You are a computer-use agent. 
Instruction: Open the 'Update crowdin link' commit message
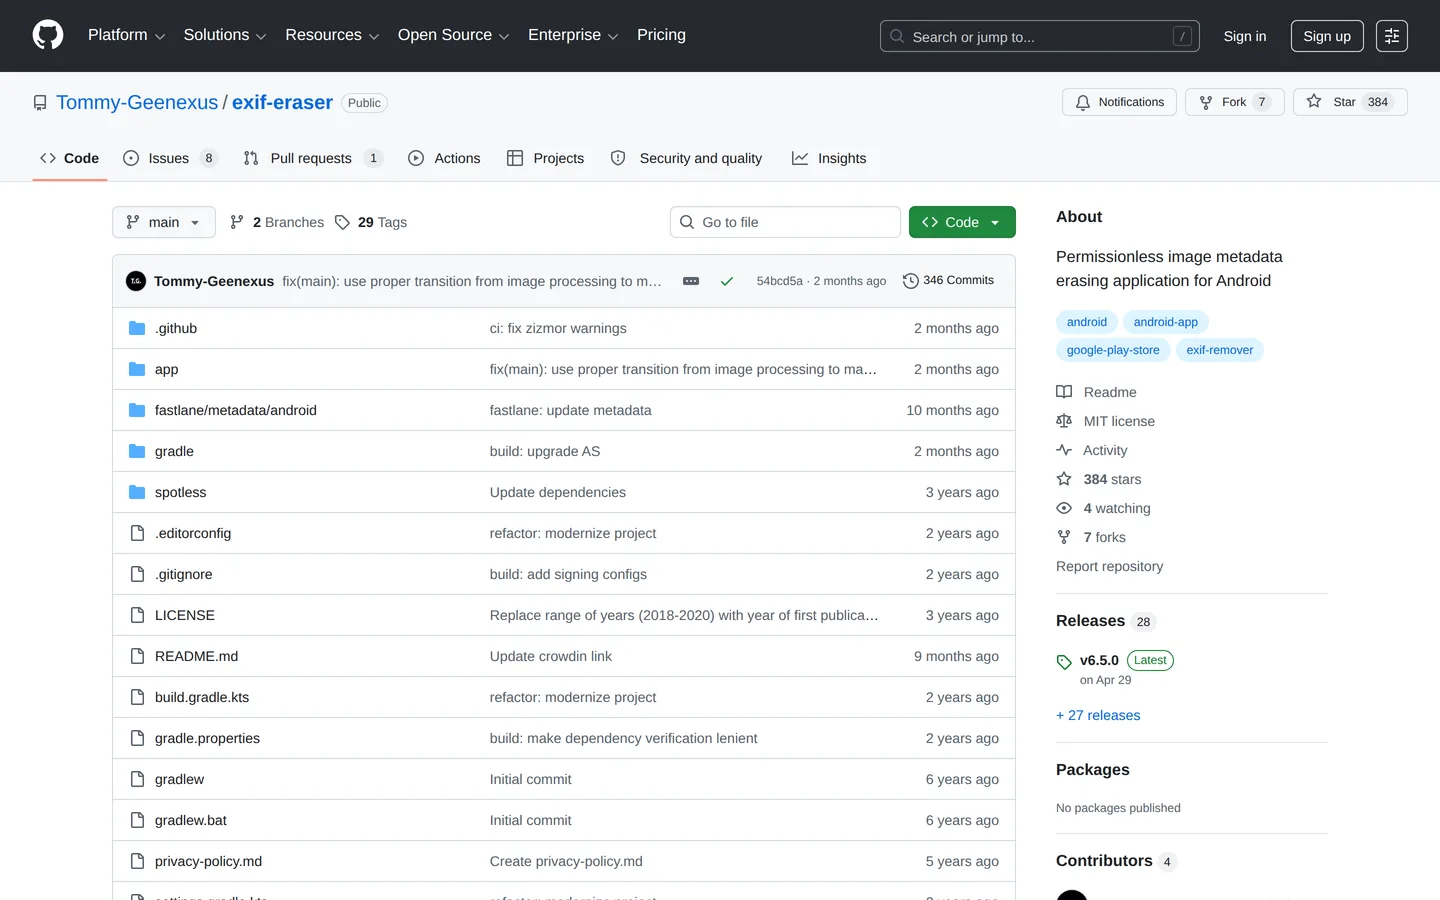point(551,656)
